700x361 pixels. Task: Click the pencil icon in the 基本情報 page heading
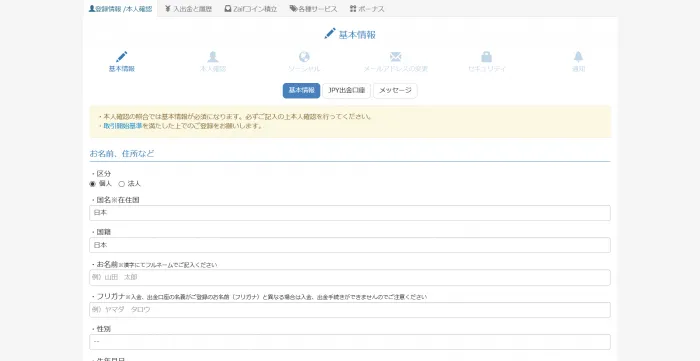pyautogui.click(x=330, y=33)
